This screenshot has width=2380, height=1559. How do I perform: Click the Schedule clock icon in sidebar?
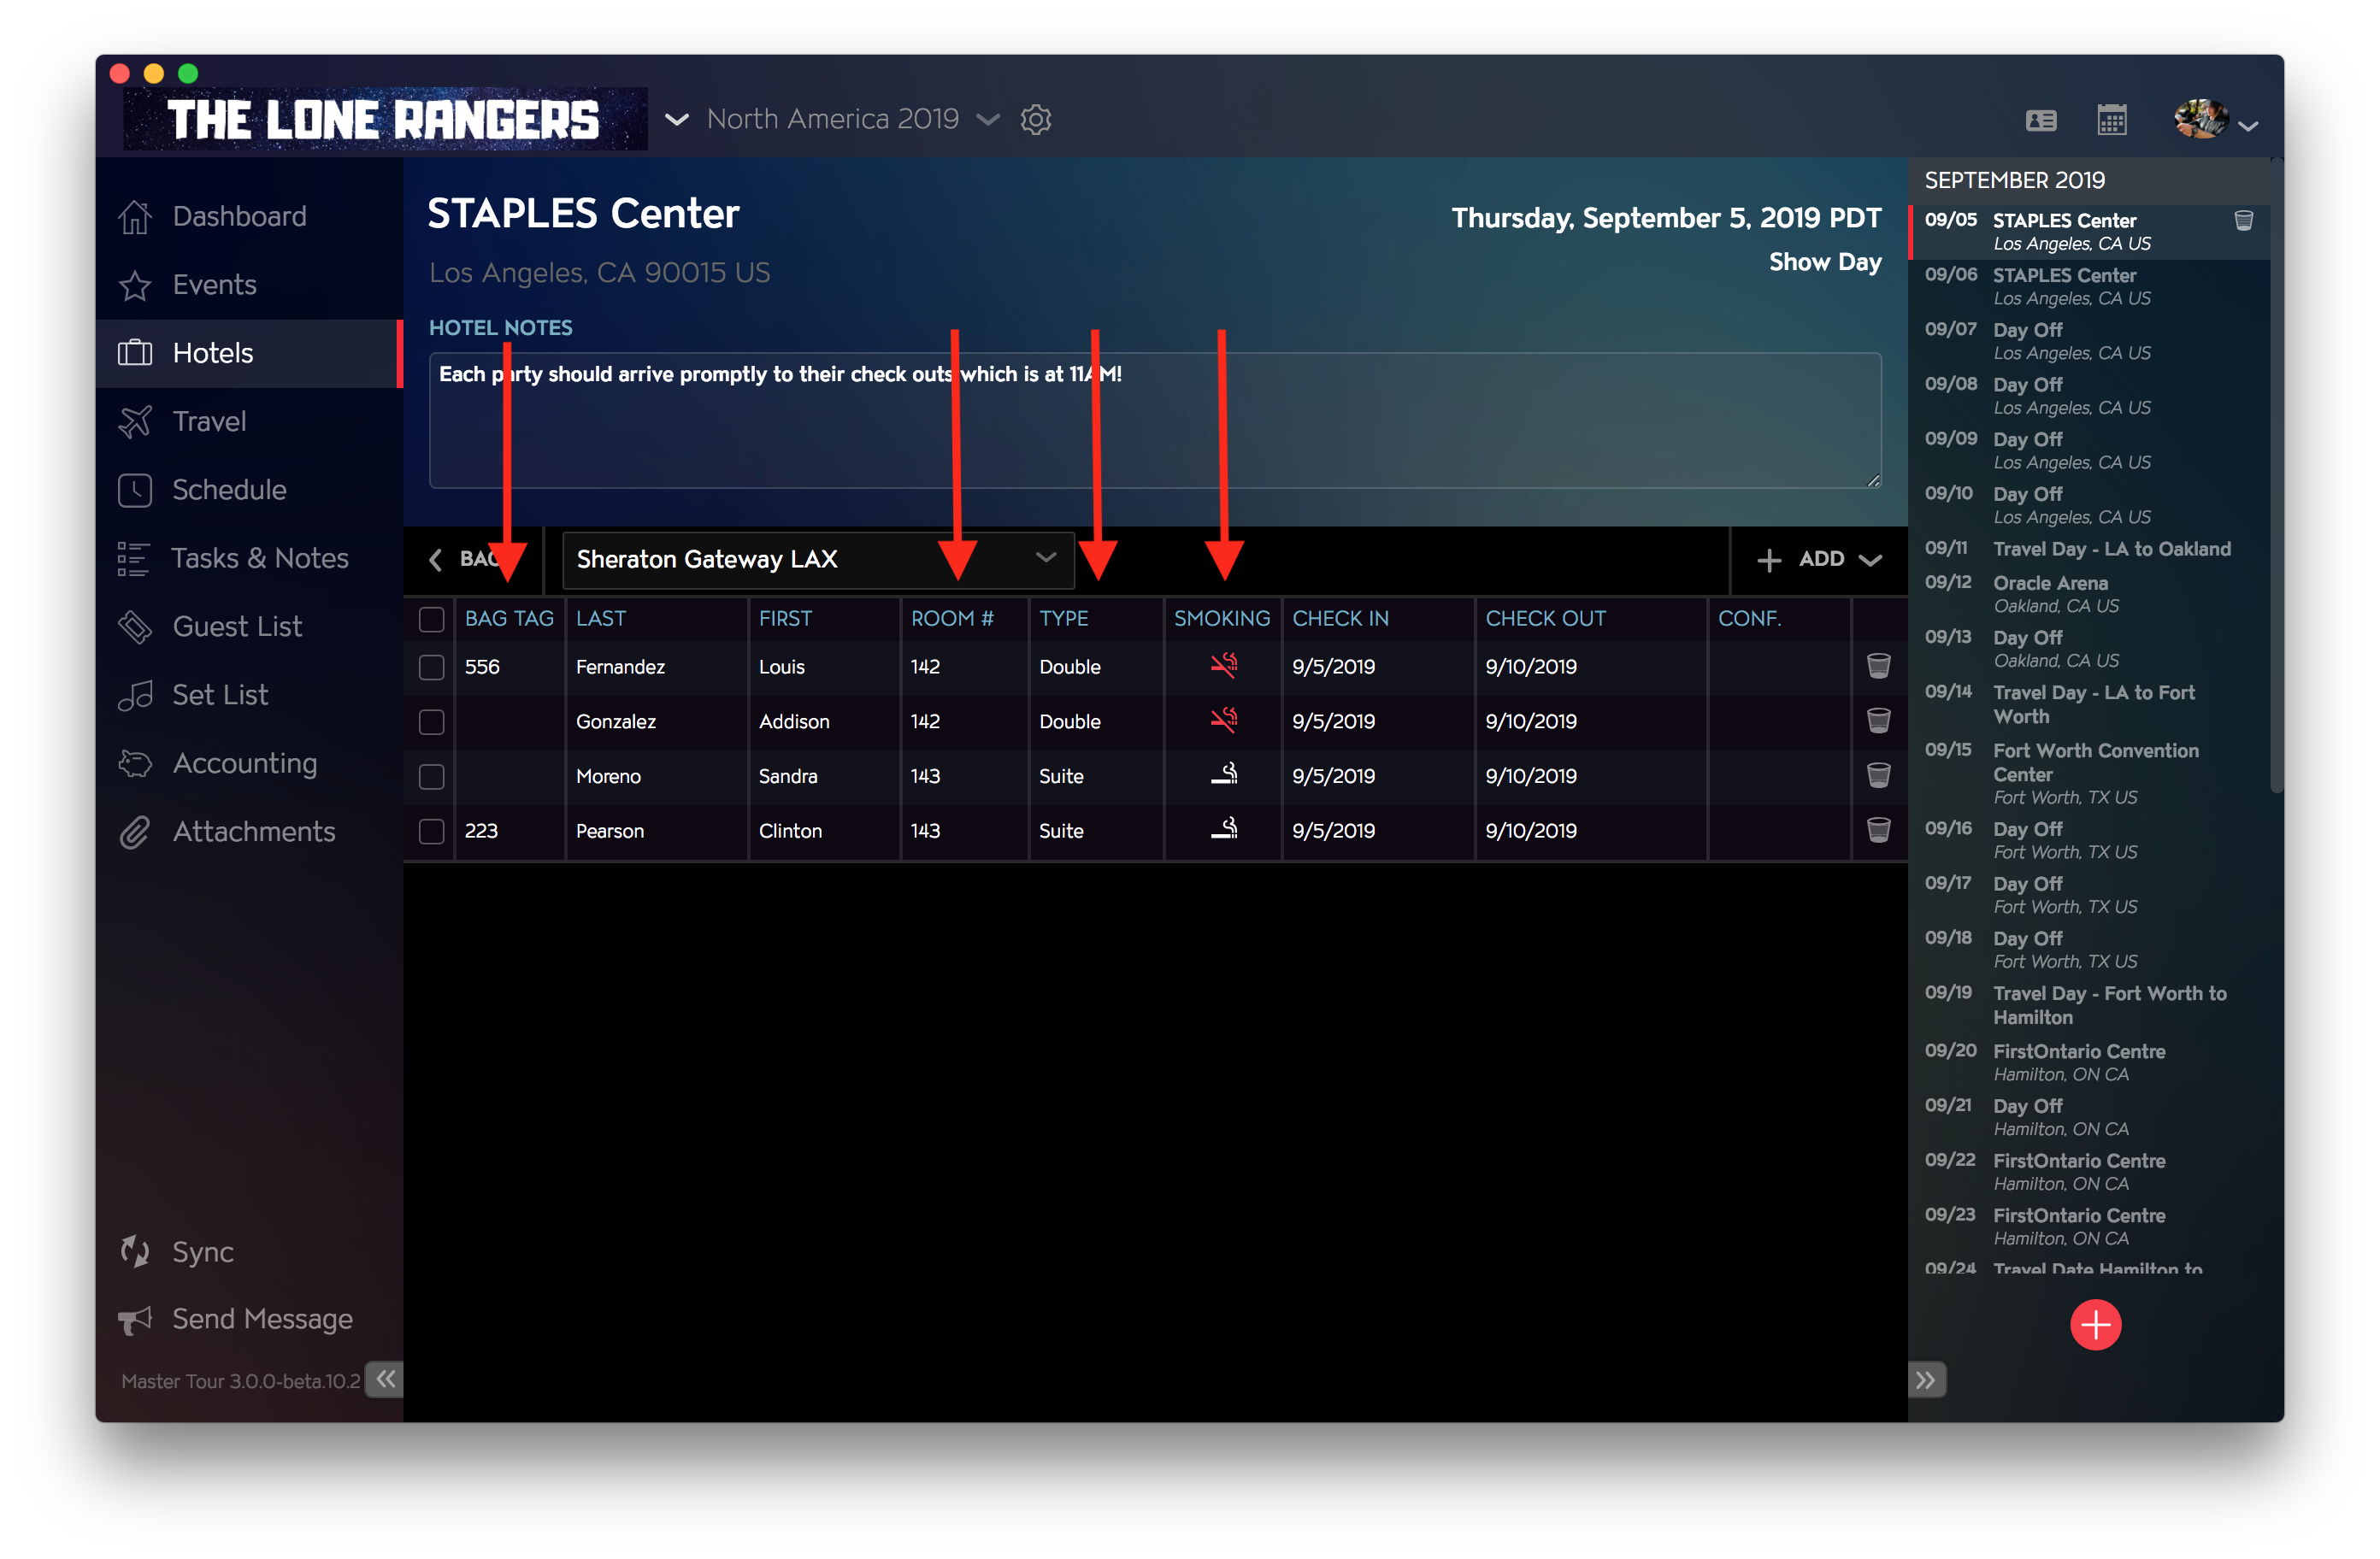click(135, 490)
